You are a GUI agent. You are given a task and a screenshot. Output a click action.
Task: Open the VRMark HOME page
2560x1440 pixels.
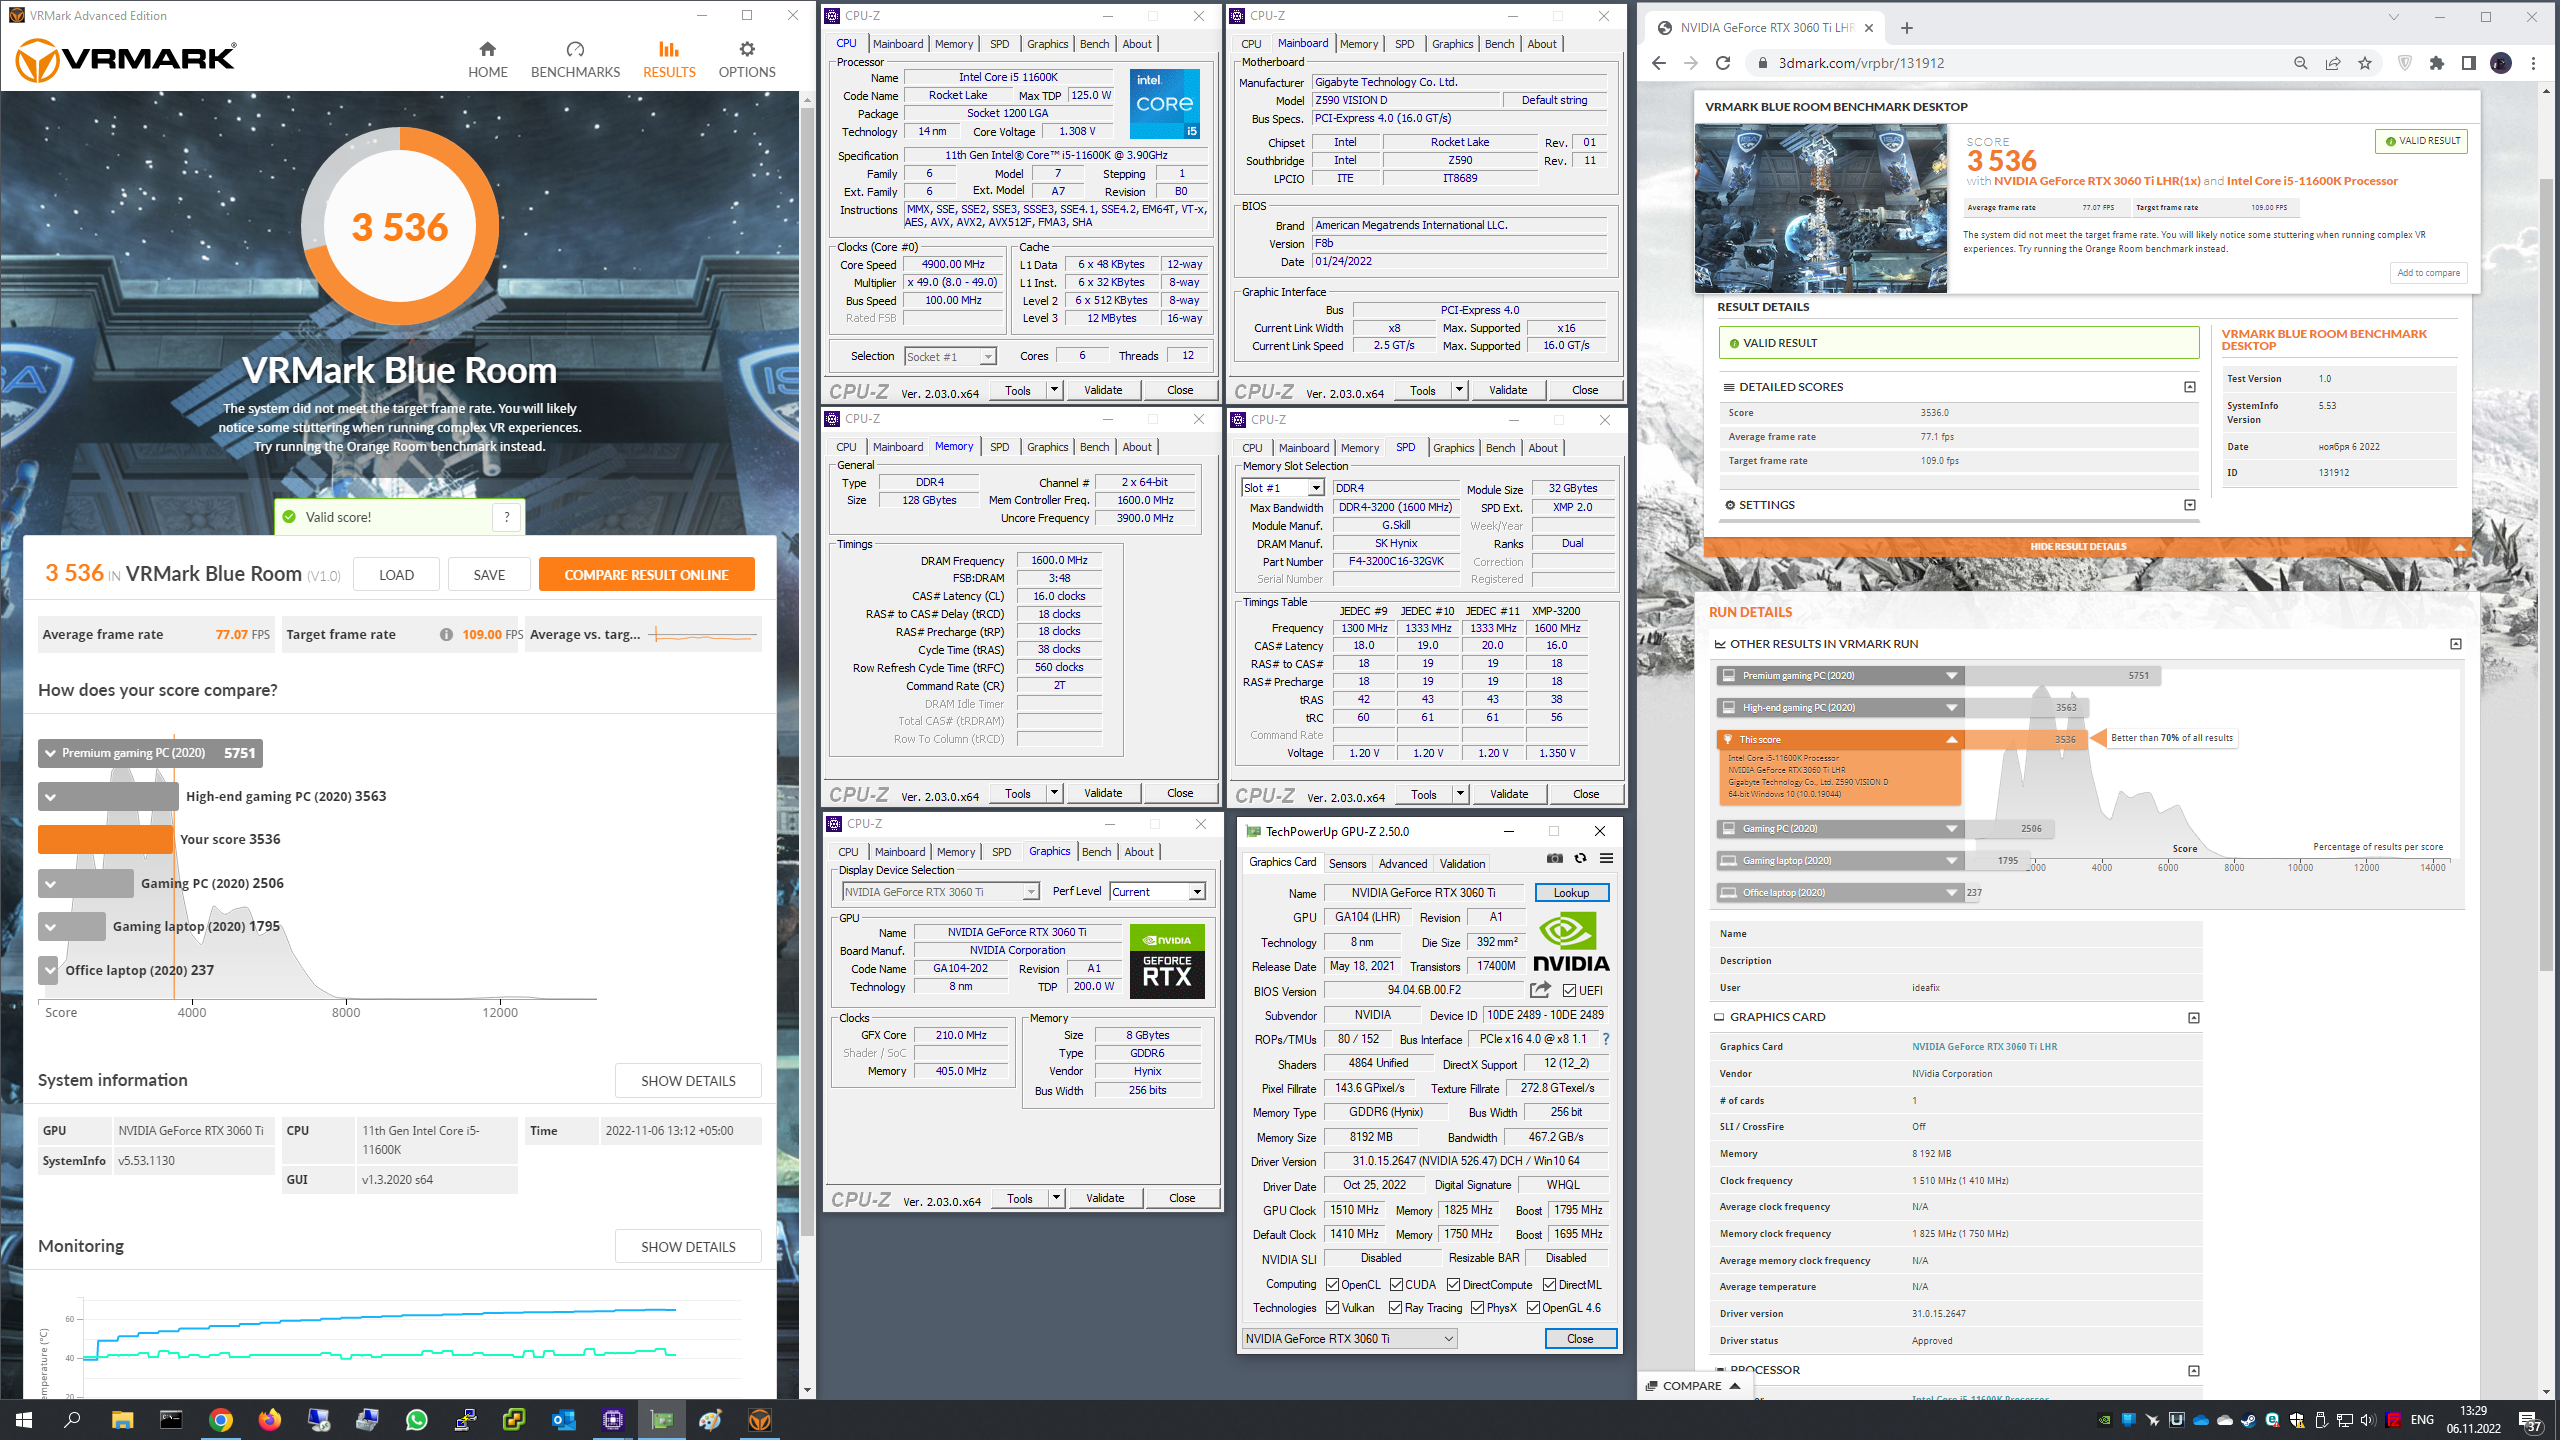tap(487, 59)
